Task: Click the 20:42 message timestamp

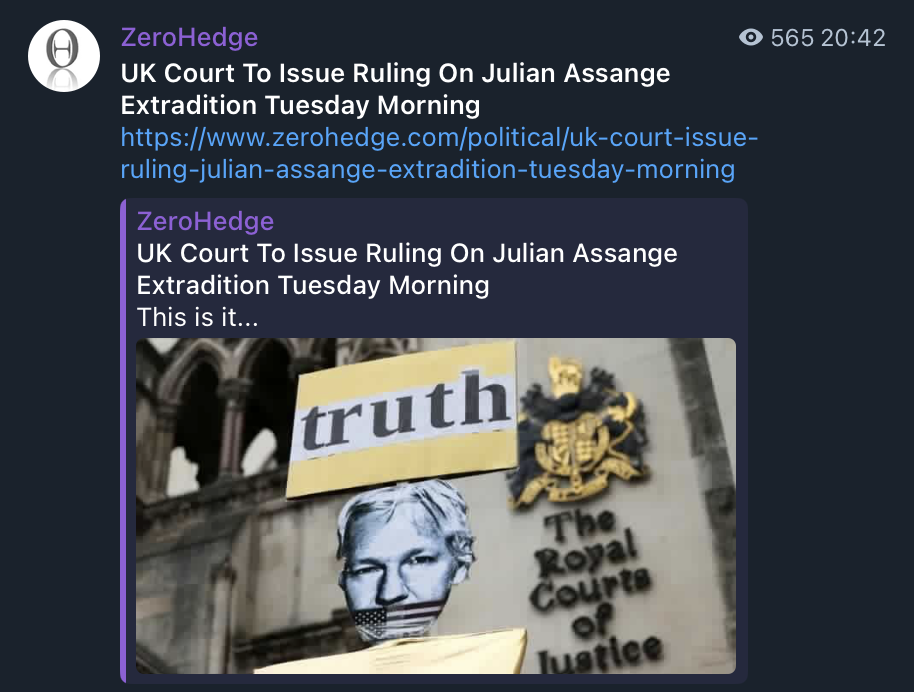Action: click(853, 38)
